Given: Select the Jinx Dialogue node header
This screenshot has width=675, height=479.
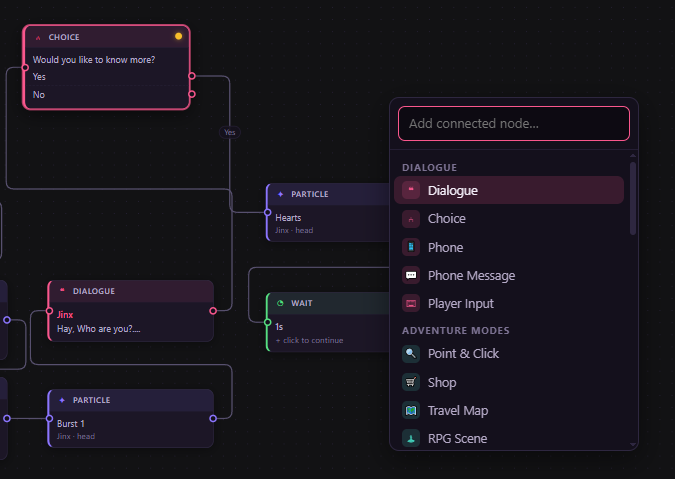Looking at the screenshot, I should tap(131, 291).
